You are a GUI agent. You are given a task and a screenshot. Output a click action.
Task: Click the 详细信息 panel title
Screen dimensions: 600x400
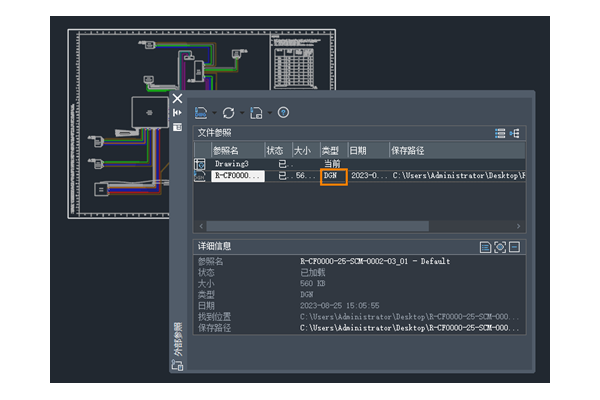point(214,246)
